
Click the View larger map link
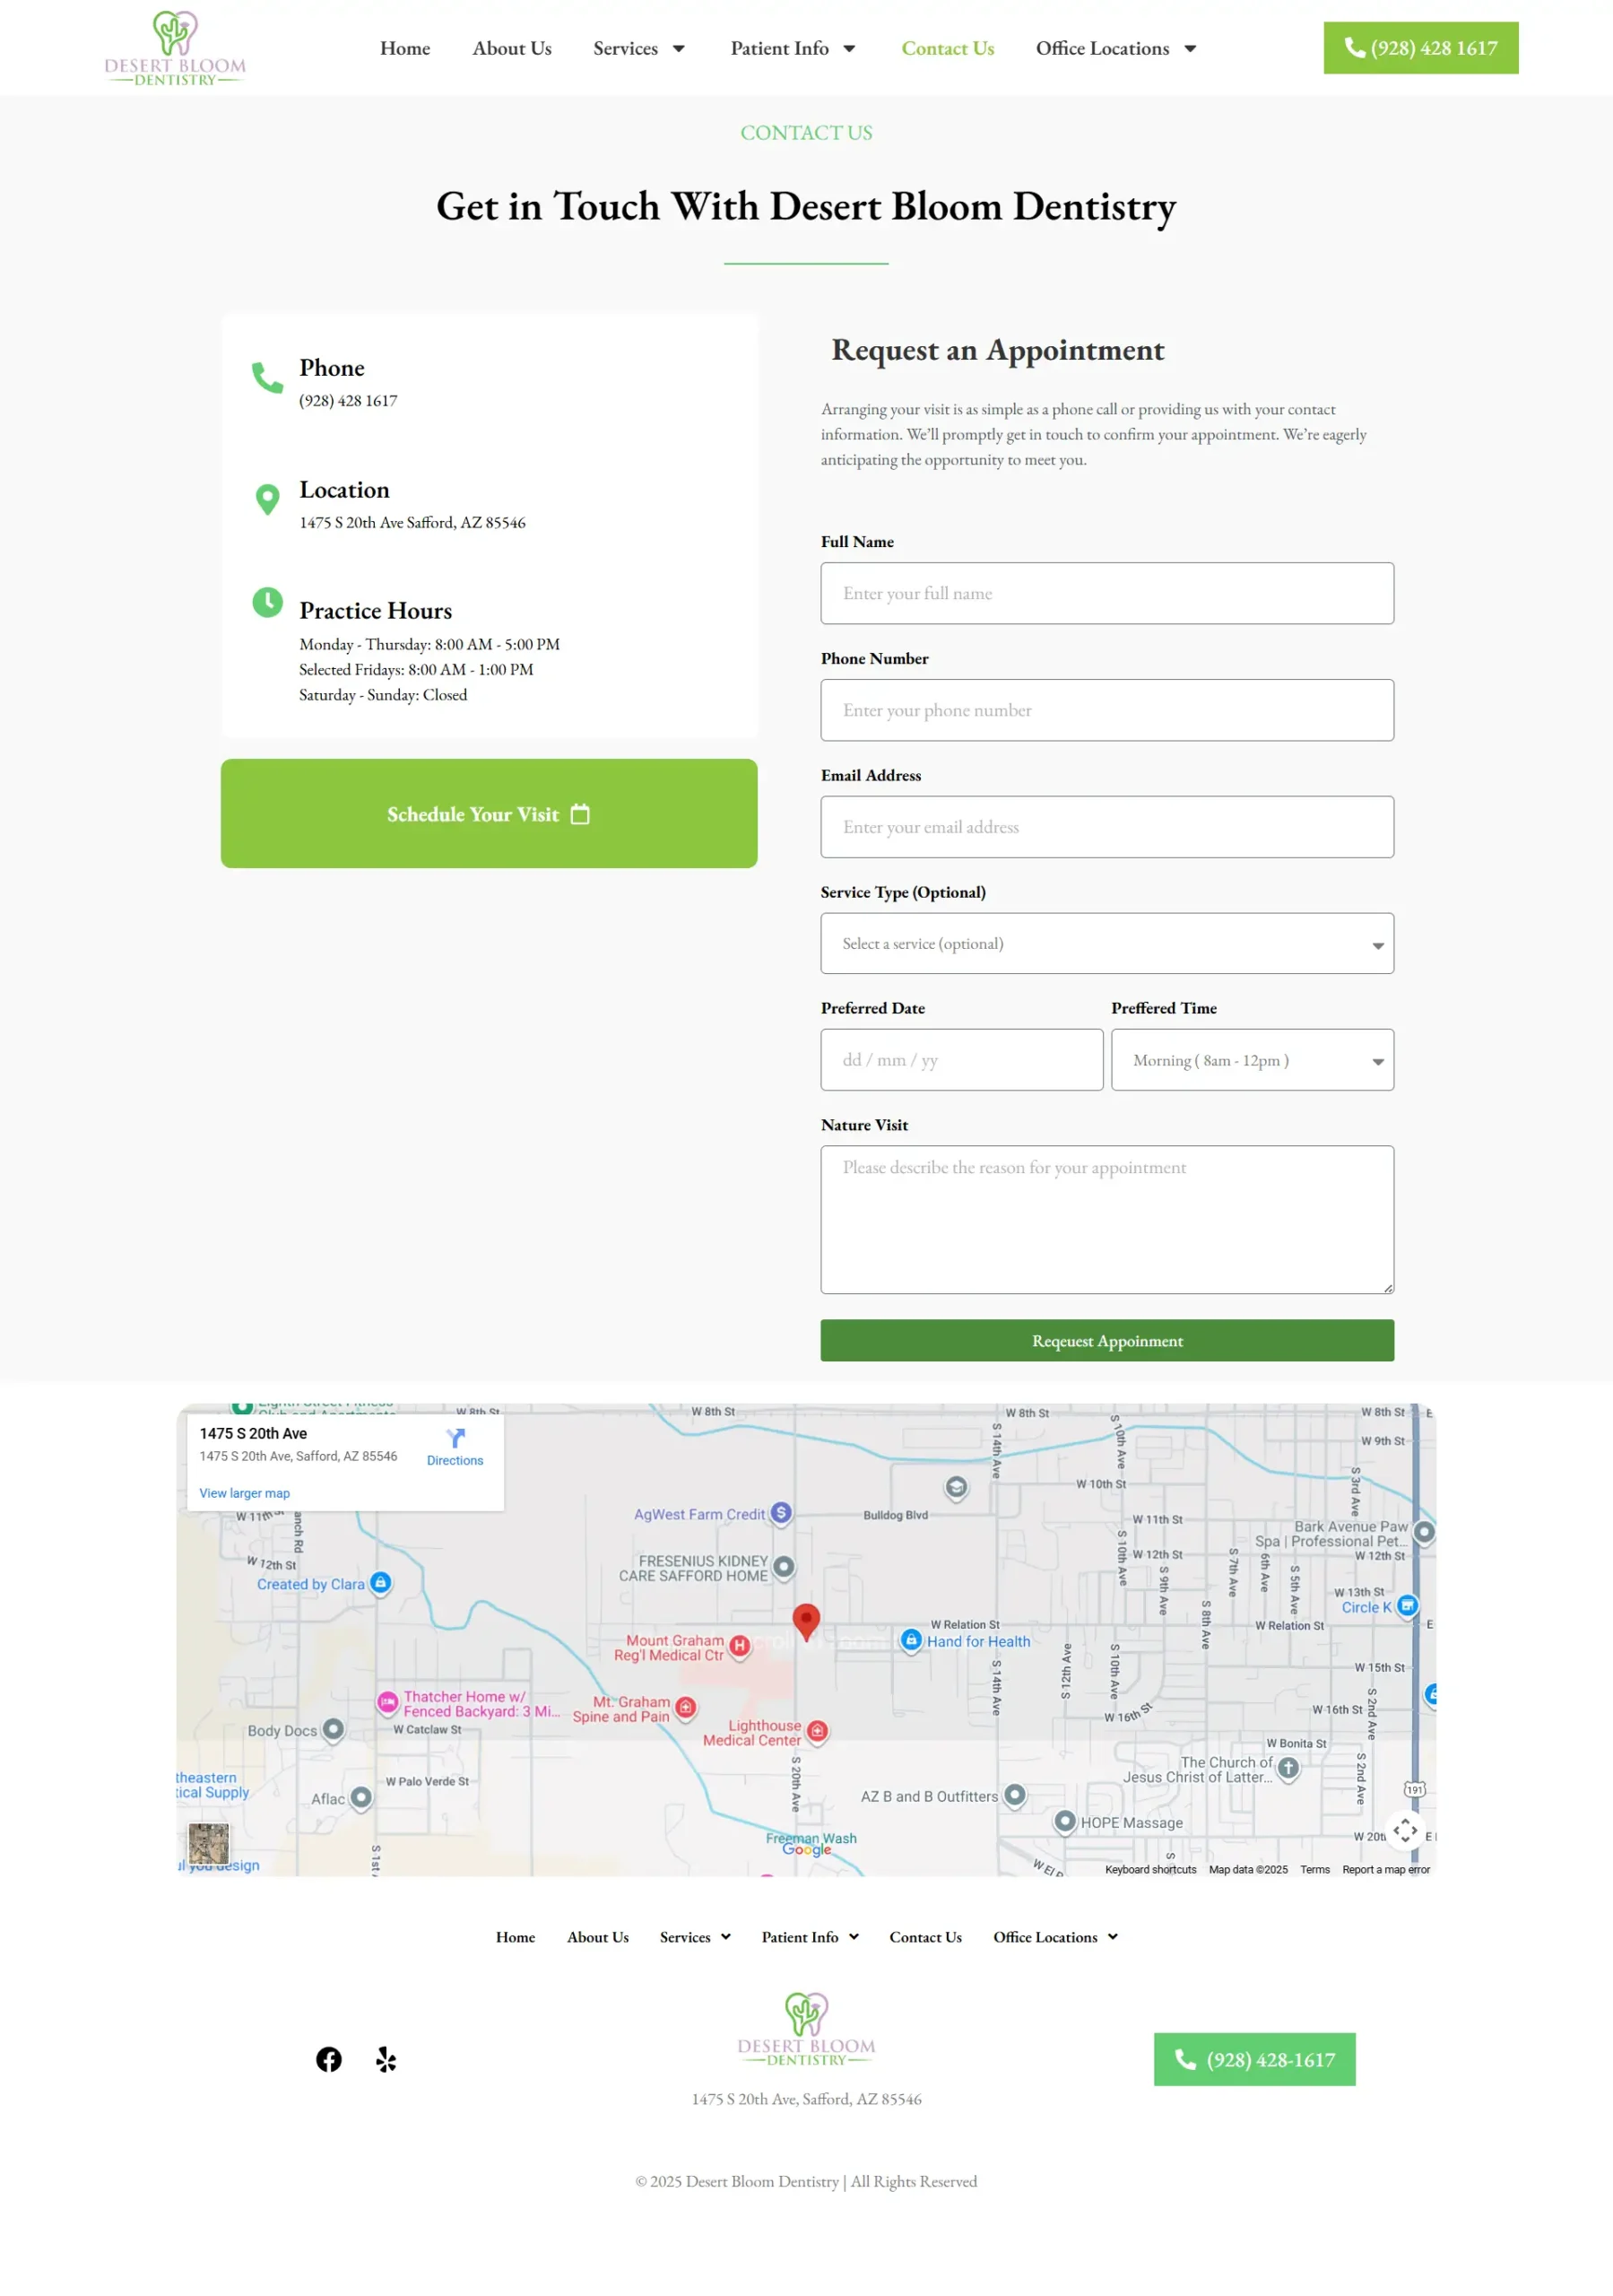pos(244,1493)
